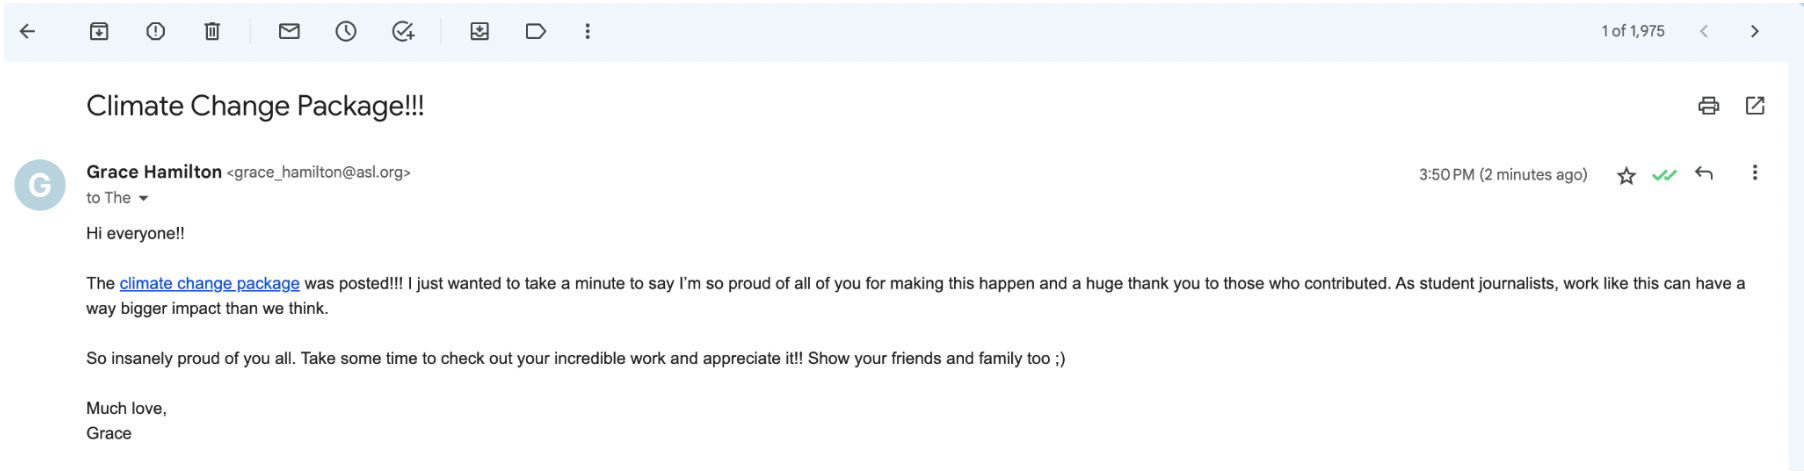Add email to Tasks
The width and height of the screenshot is (1804, 474).
coord(403,31)
